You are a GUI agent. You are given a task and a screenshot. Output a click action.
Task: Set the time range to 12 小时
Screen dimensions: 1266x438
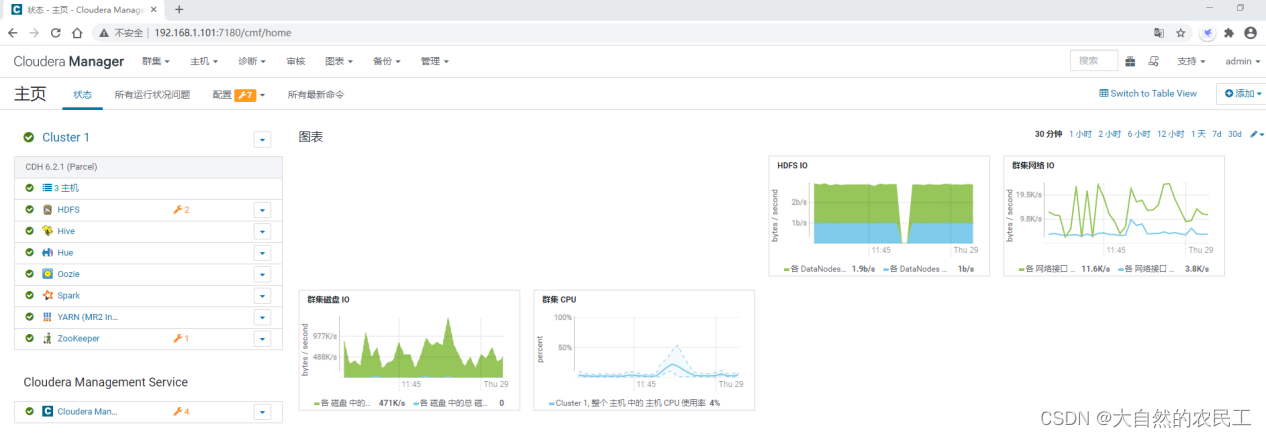(x=1171, y=134)
